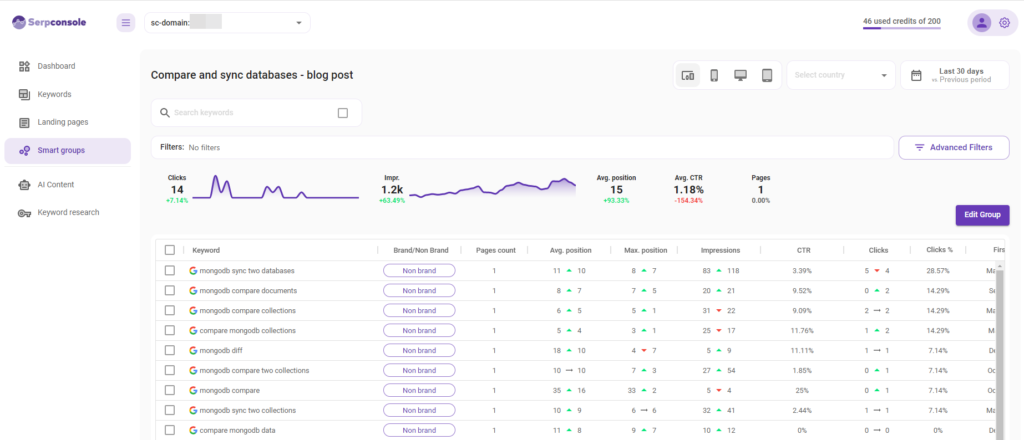The image size is (1024, 440).
Task: Toggle the hamburger sidebar menu button
Action: click(125, 22)
